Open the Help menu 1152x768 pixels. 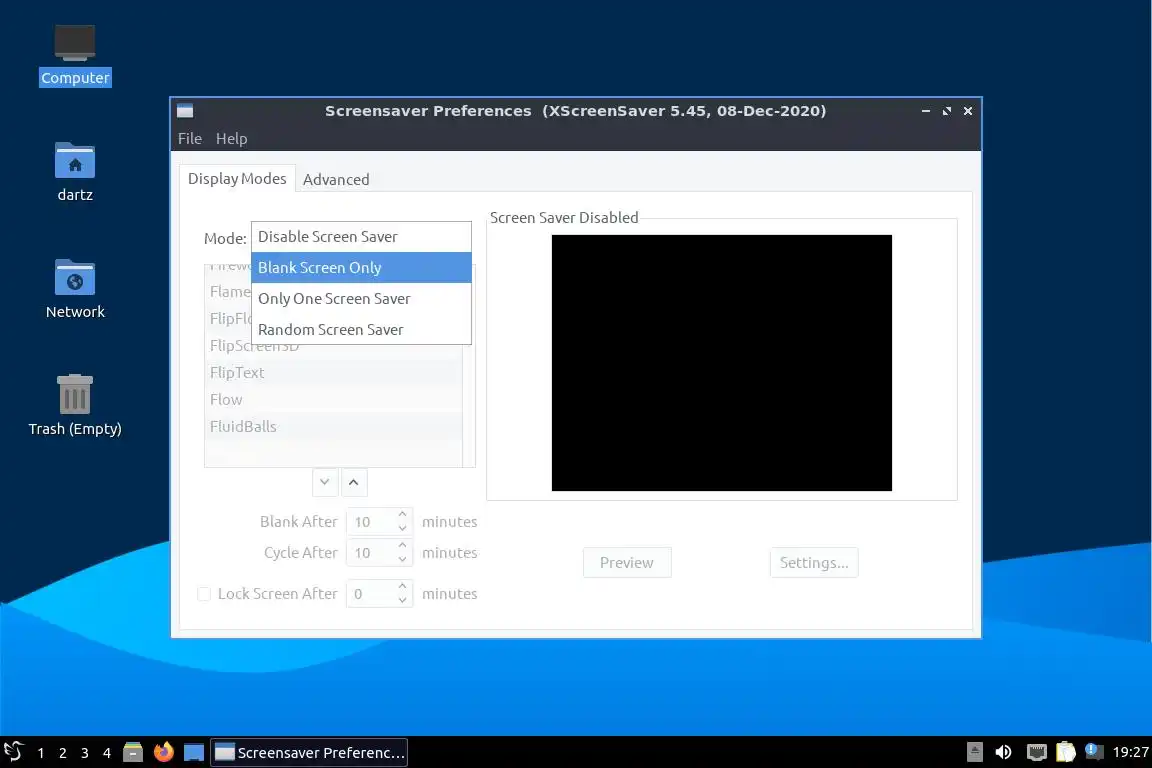[231, 138]
